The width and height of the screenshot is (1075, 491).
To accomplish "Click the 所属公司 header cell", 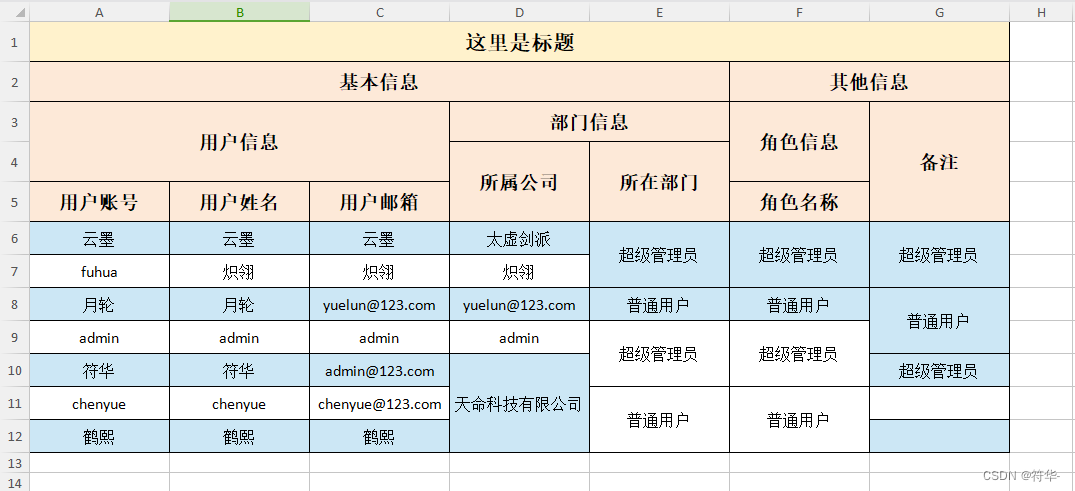I will (x=519, y=182).
